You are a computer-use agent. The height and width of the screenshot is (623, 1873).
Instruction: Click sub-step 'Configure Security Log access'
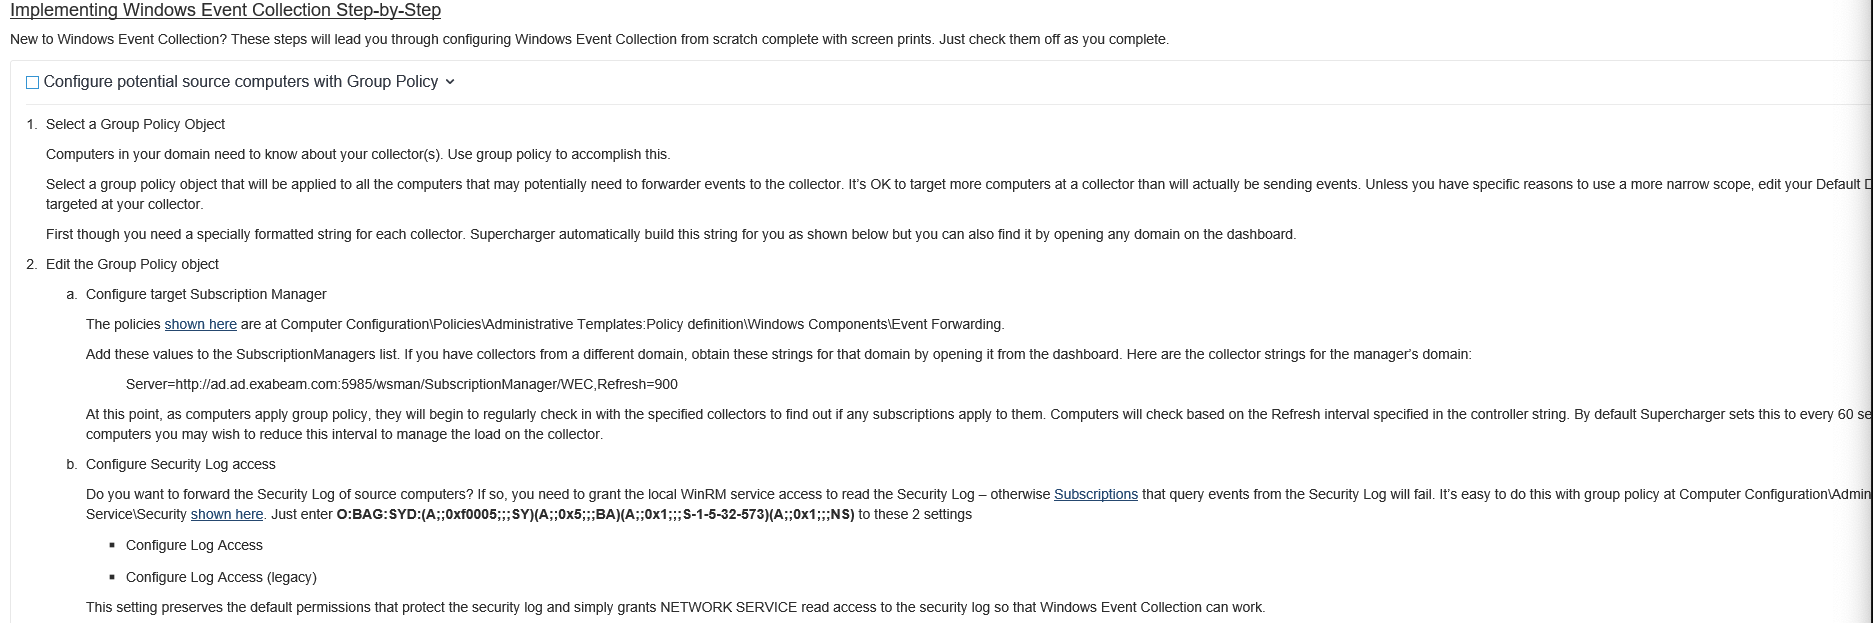[x=181, y=464]
